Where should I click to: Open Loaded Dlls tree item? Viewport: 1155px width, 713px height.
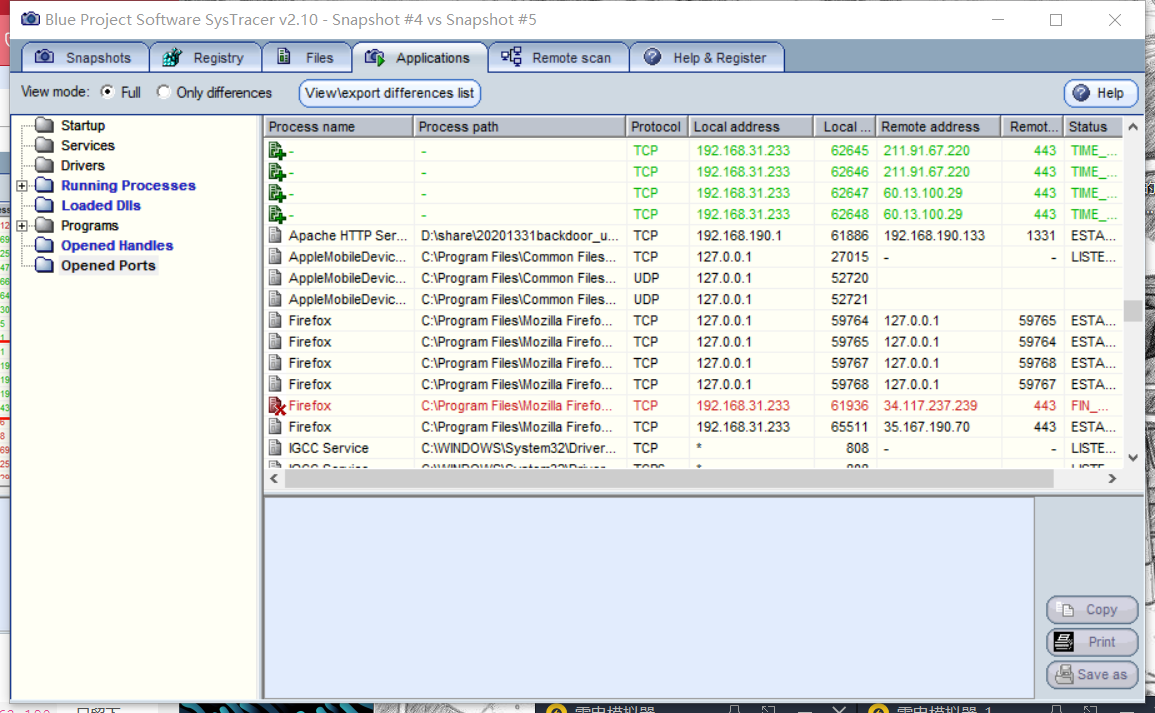tap(101, 206)
